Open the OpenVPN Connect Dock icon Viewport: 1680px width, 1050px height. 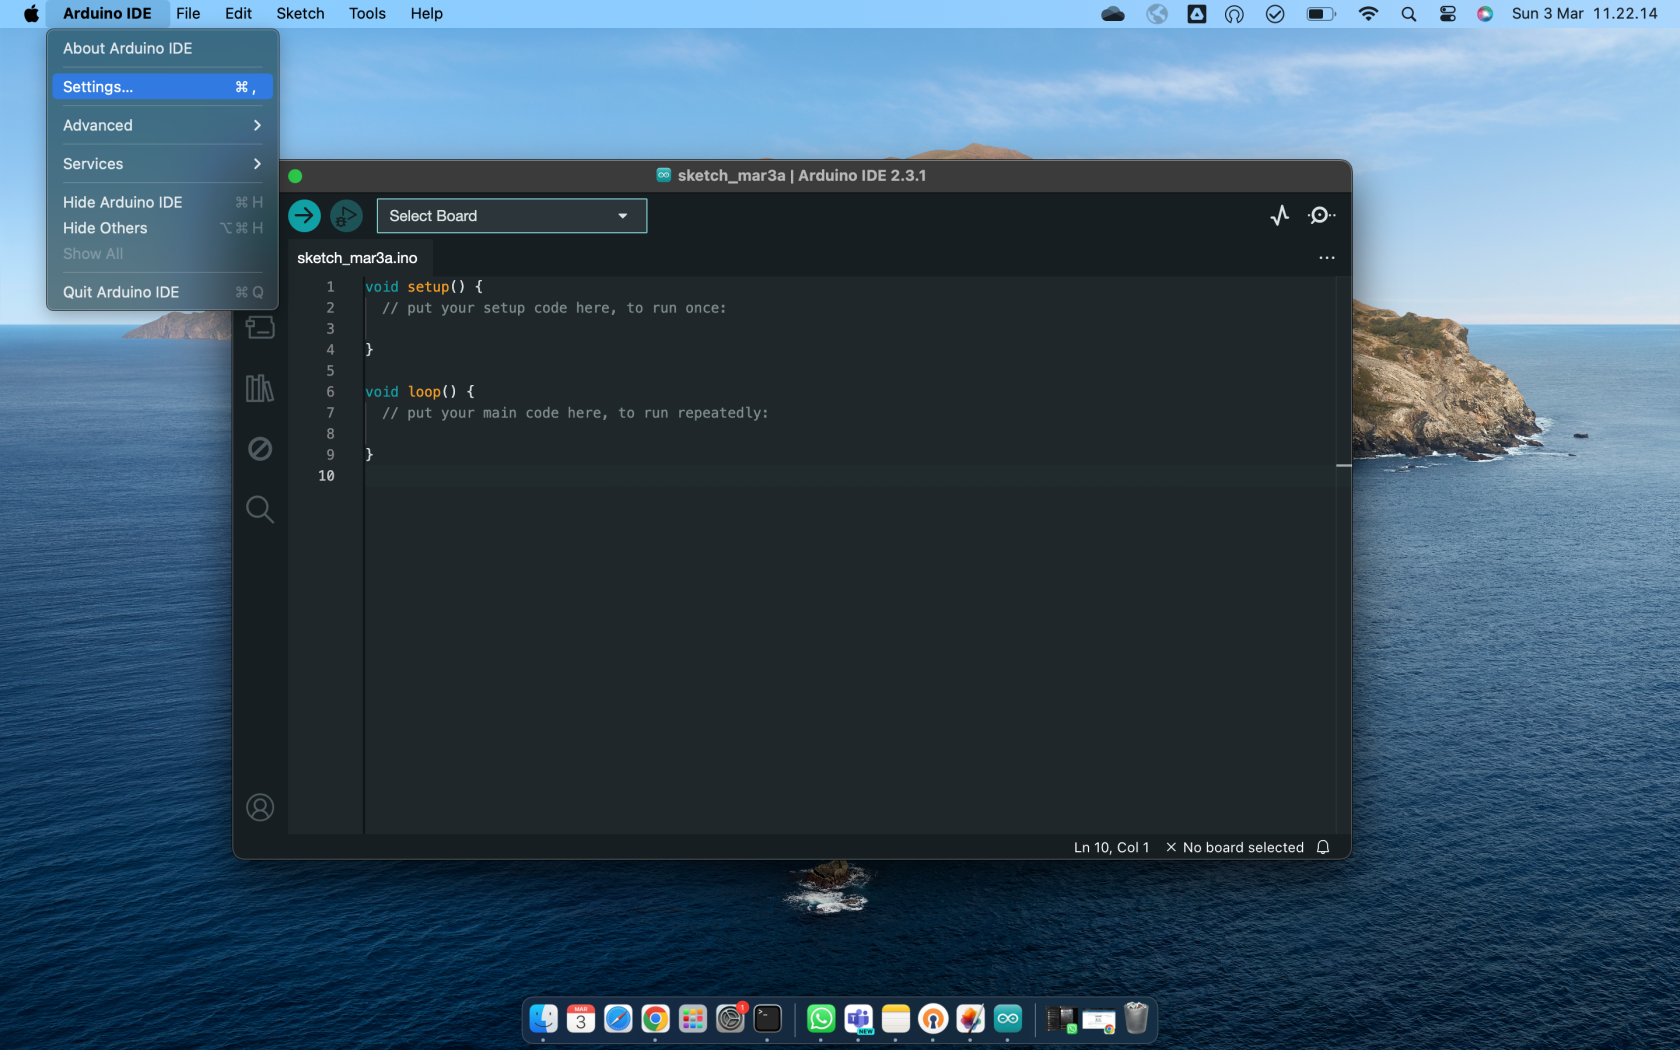(x=933, y=1019)
